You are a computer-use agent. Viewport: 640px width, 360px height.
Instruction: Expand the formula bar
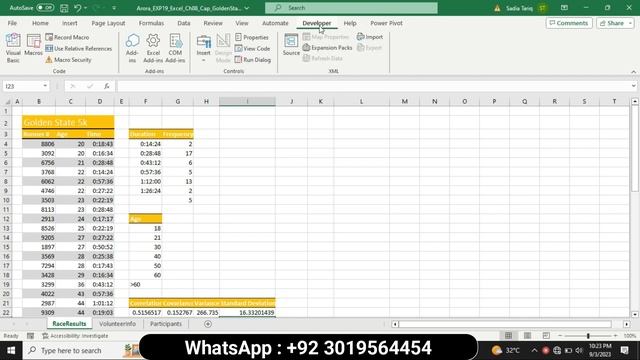[x=633, y=86]
